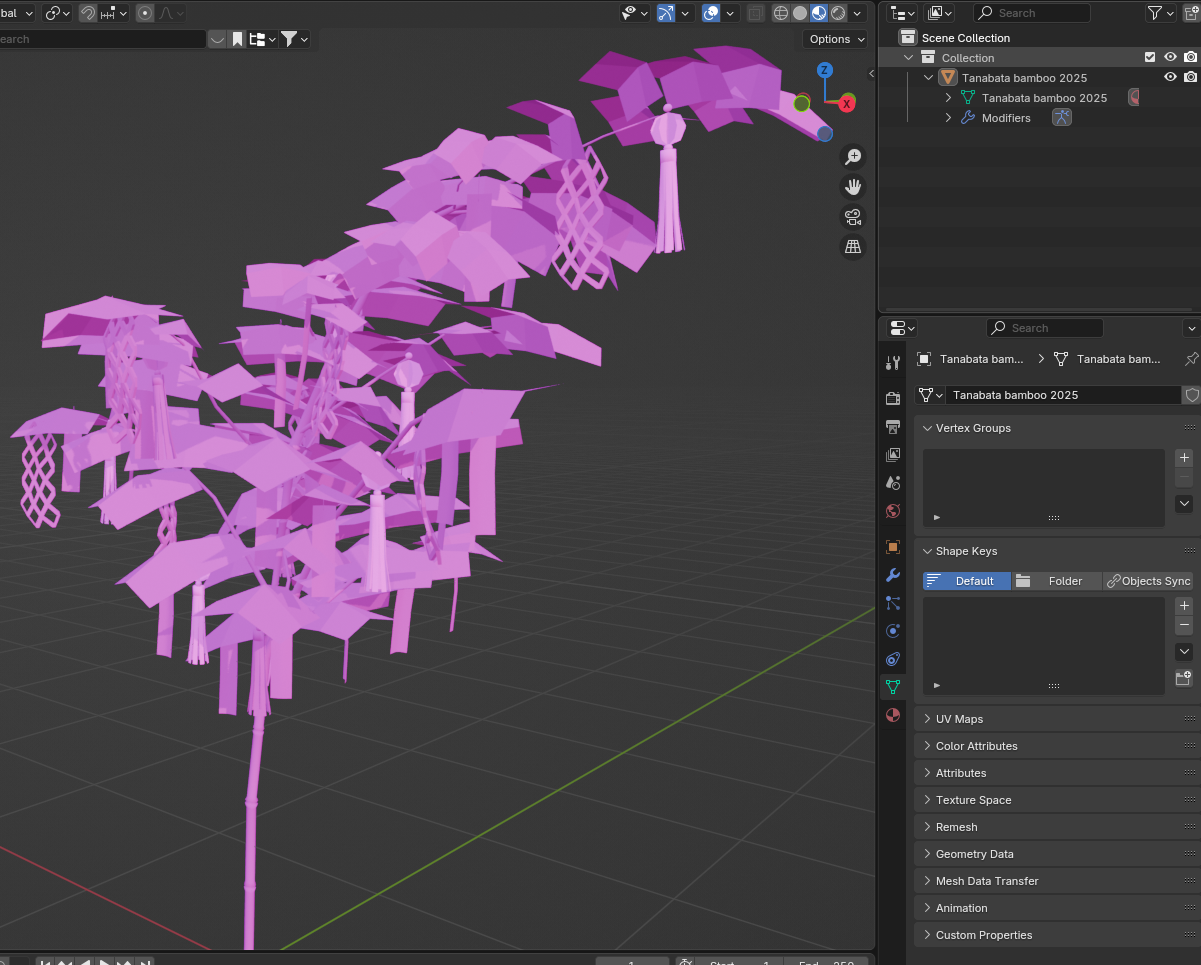Open the Modifiers properties tab

click(893, 575)
